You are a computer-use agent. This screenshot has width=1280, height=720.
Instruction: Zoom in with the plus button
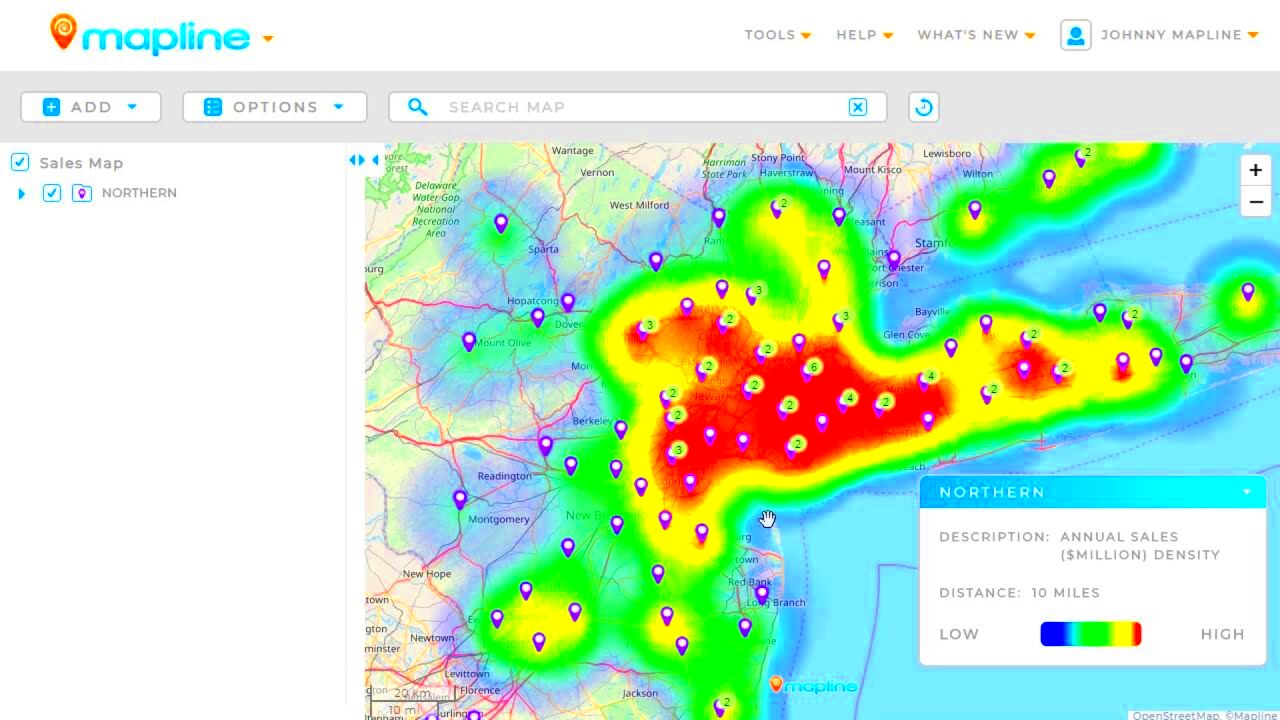point(1256,170)
